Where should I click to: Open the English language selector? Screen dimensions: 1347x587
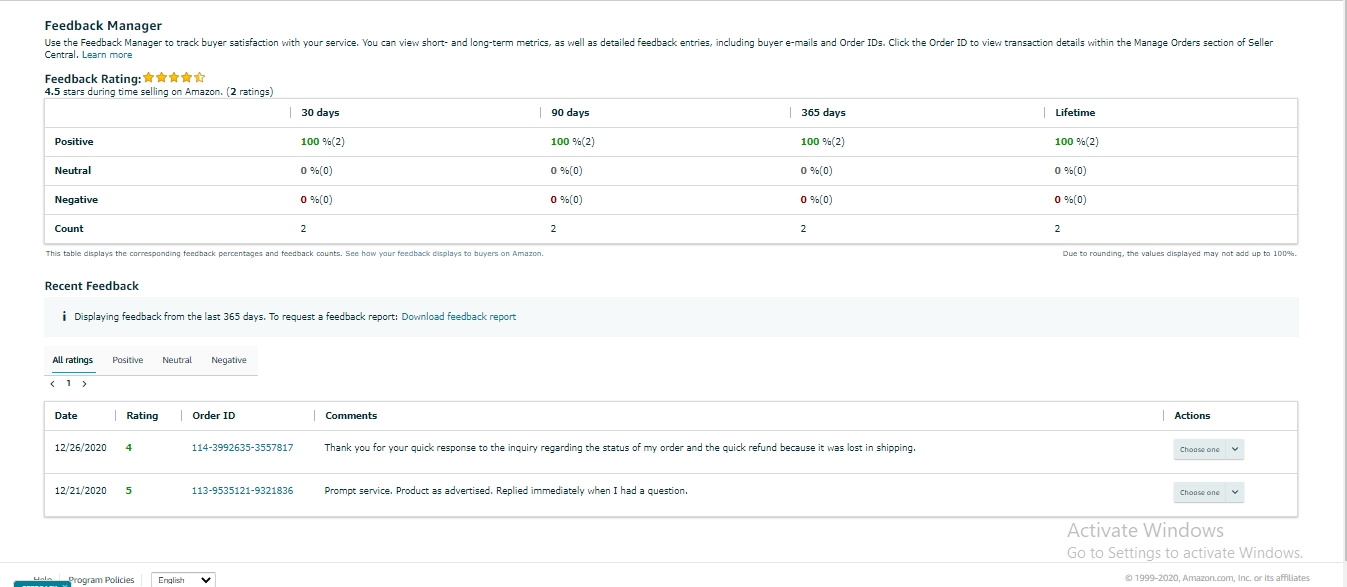coord(185,579)
